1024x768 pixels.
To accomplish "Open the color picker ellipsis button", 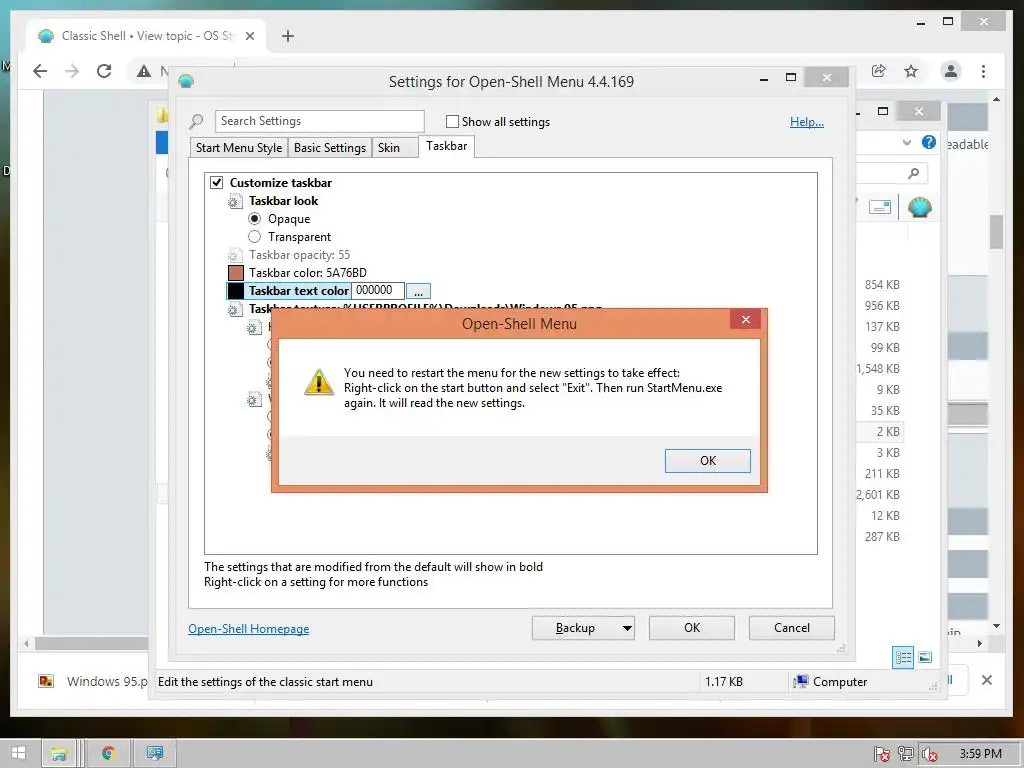I will 418,291.
